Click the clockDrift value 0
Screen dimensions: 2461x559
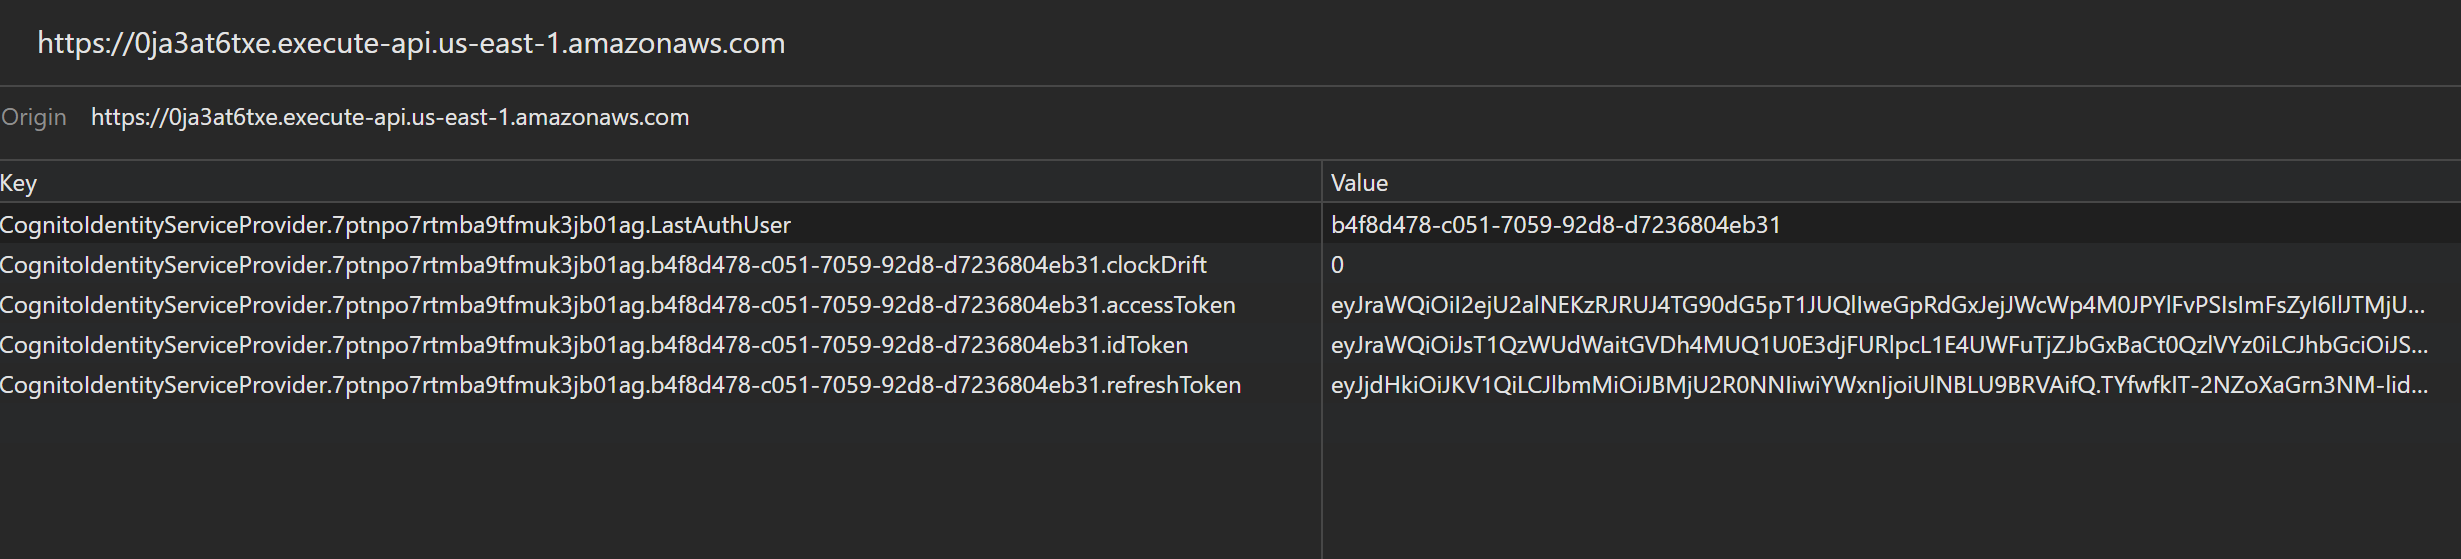[x=1337, y=265]
